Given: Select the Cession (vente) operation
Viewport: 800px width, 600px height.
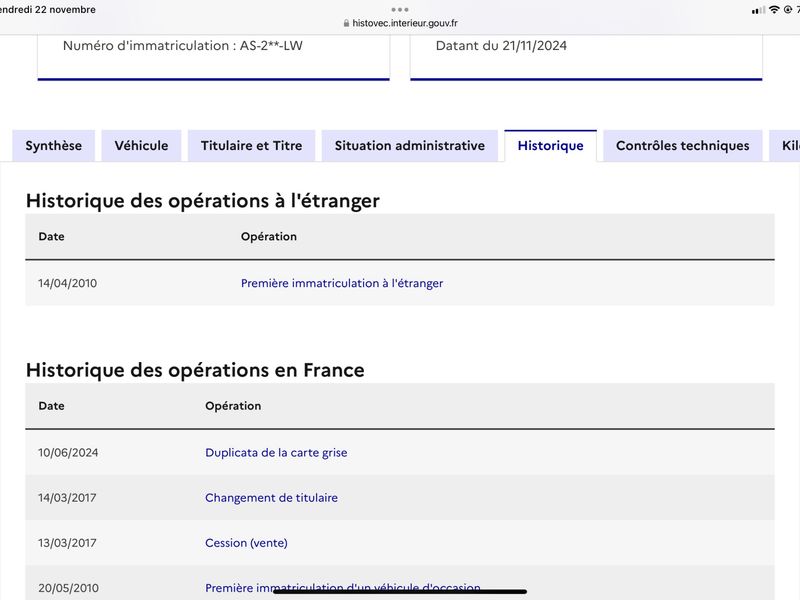Looking at the screenshot, I should tap(246, 543).
